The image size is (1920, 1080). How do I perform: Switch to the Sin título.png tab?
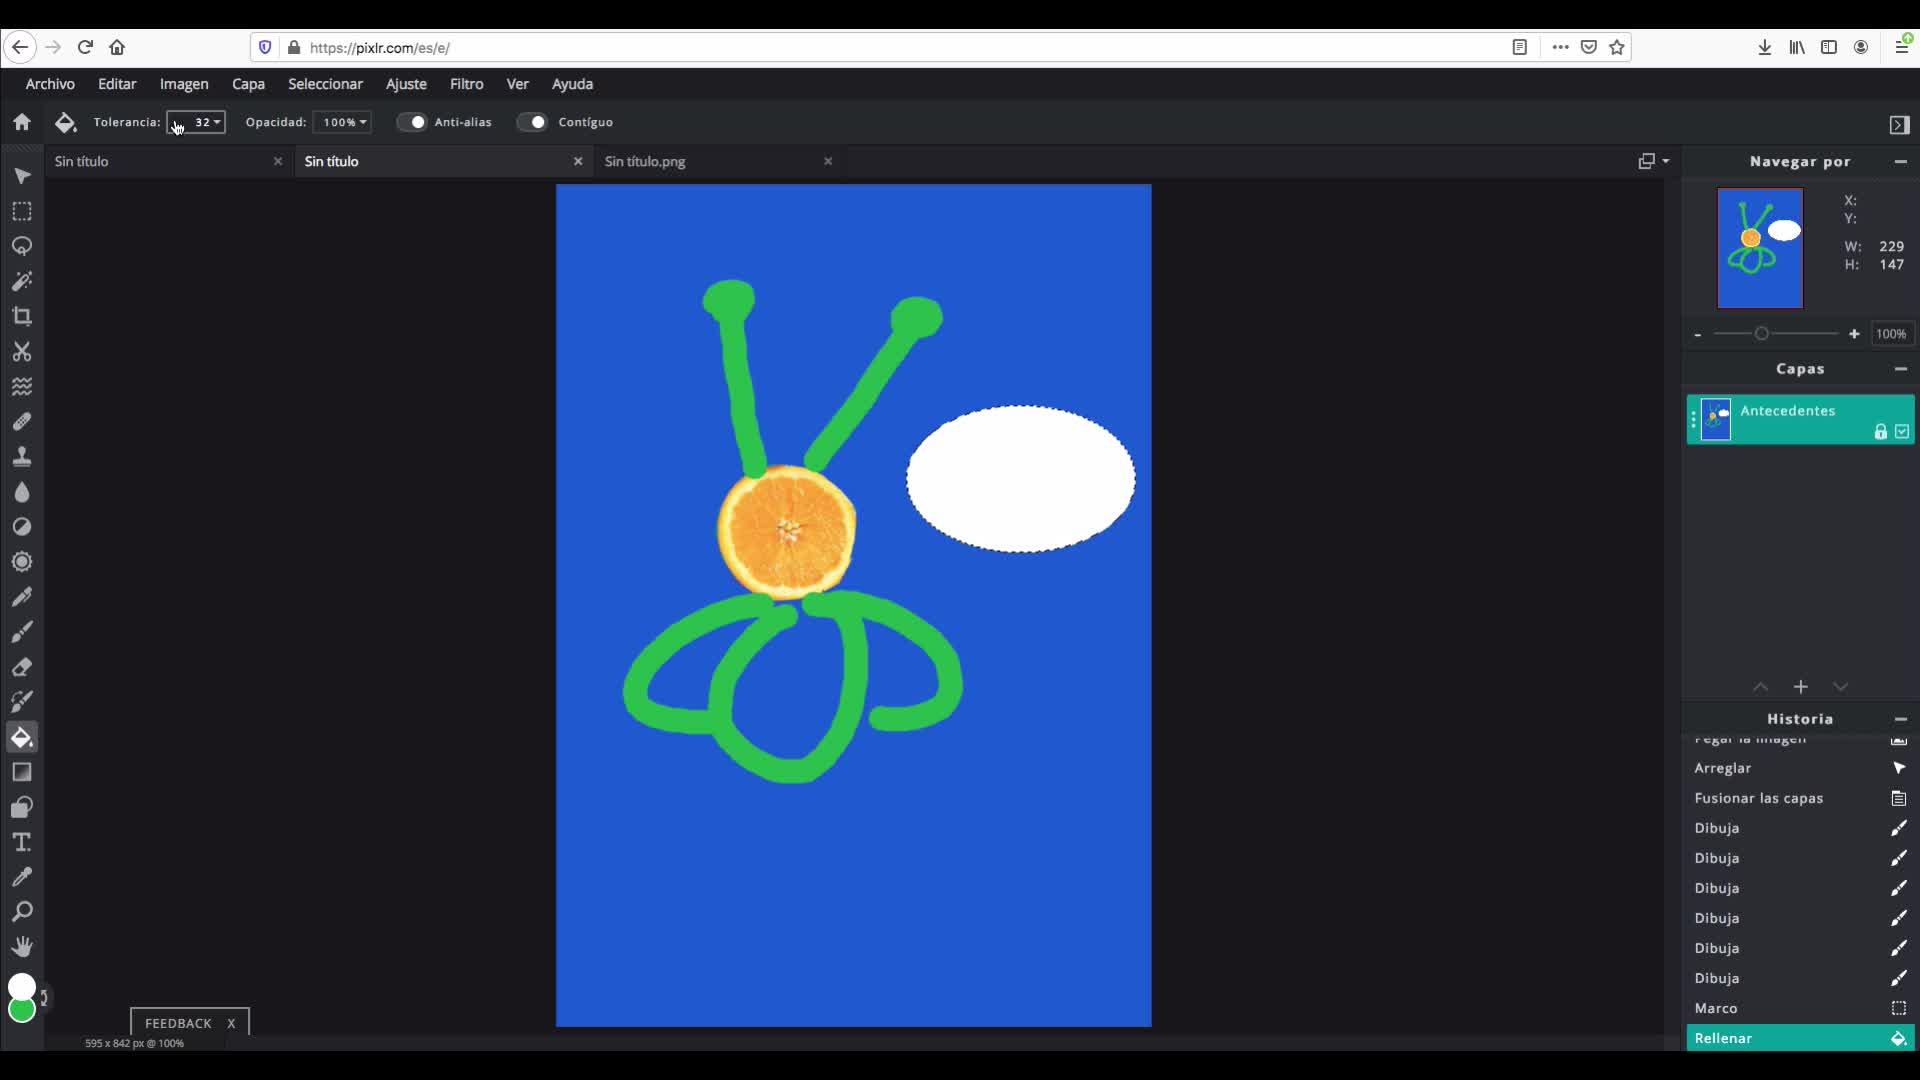(645, 161)
